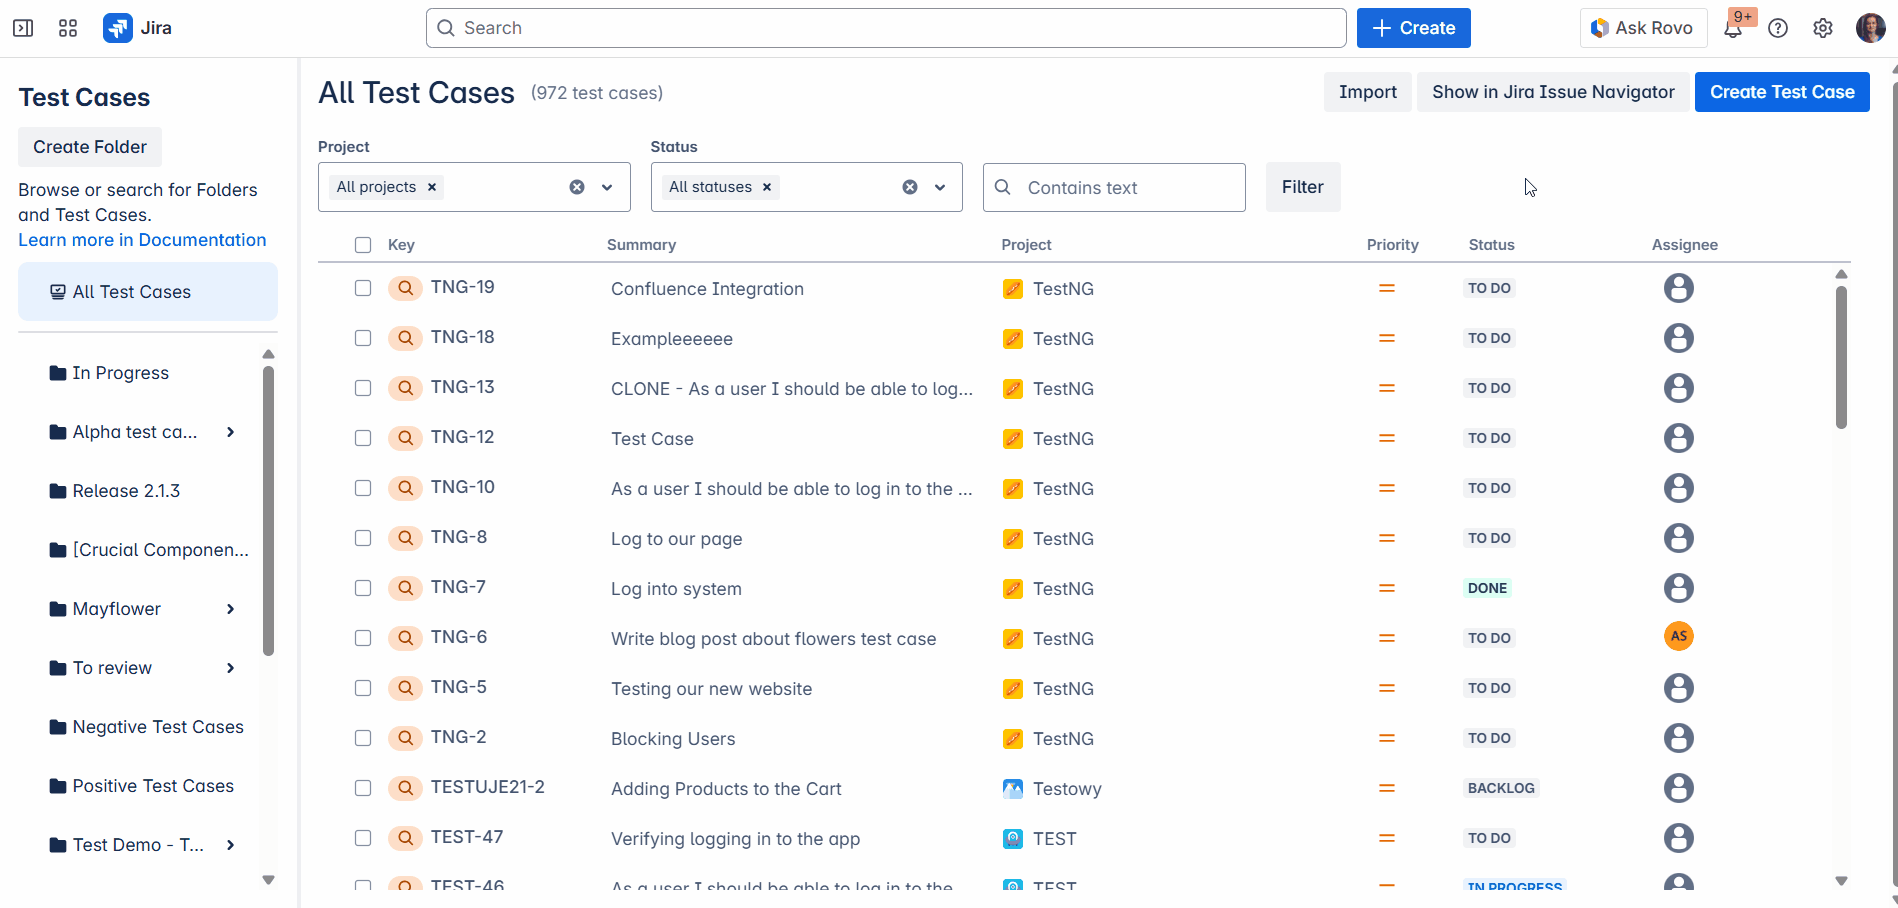Check the TNG-13 row checkbox

[x=363, y=388]
